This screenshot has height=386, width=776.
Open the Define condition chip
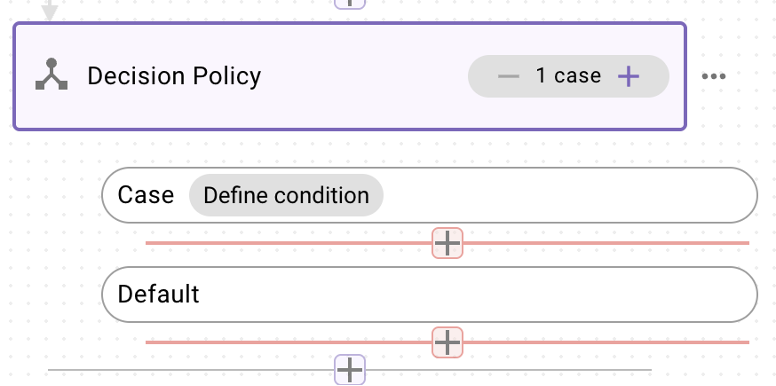click(286, 195)
